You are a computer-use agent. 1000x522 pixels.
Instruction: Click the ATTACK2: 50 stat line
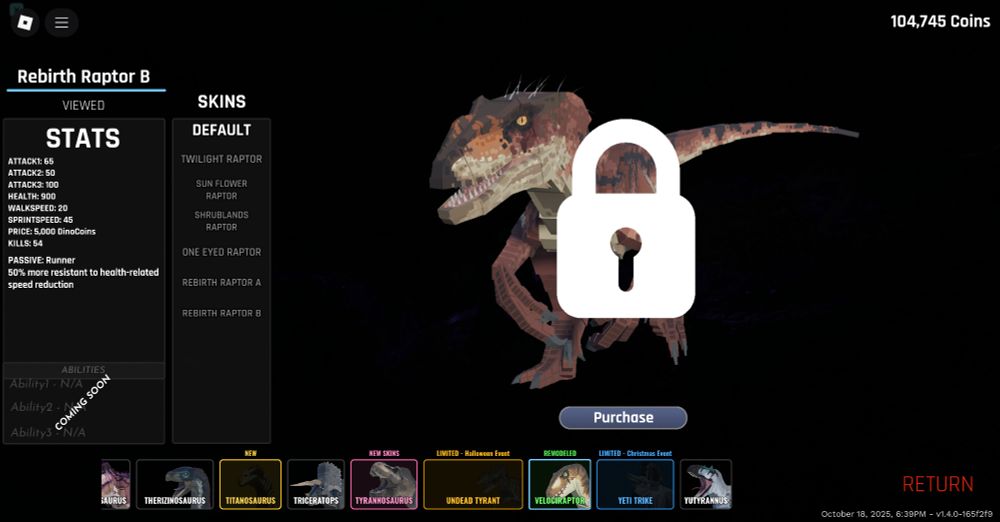31,173
